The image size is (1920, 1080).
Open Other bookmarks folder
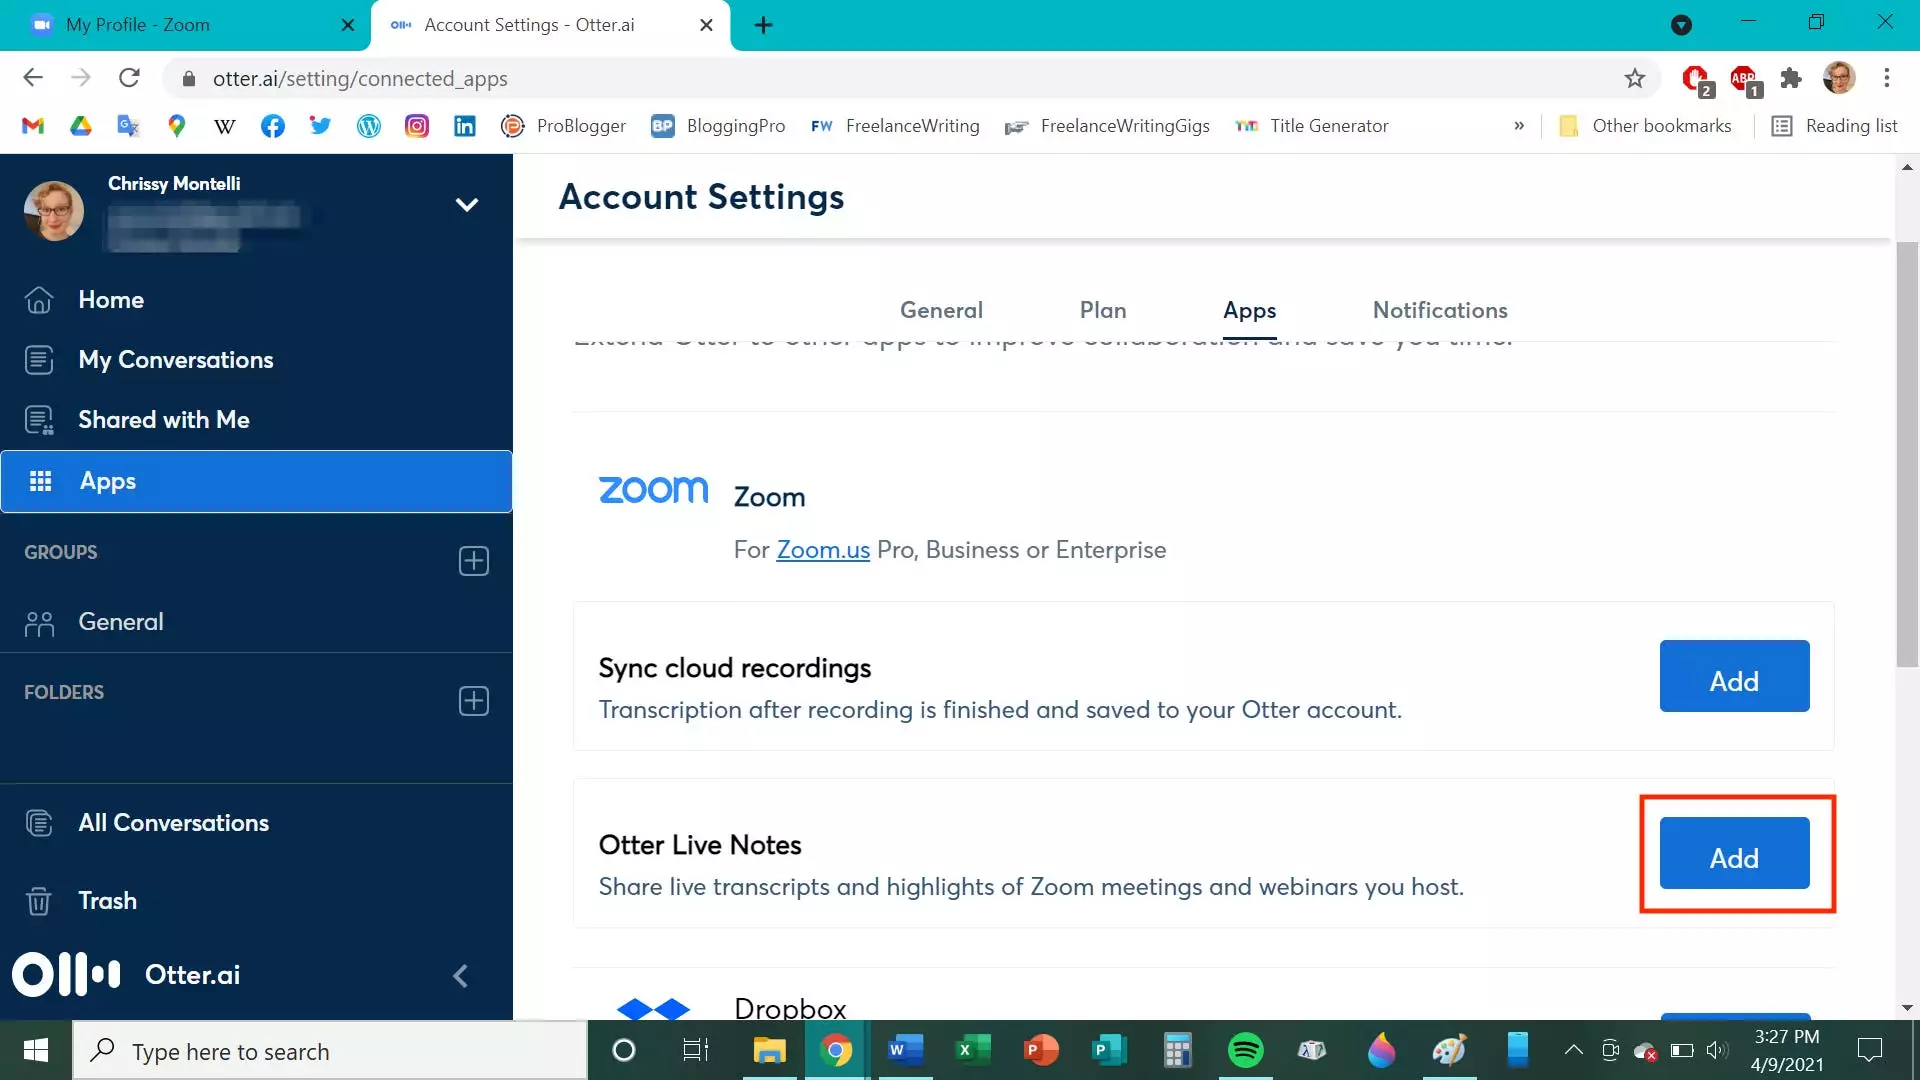pos(1645,126)
